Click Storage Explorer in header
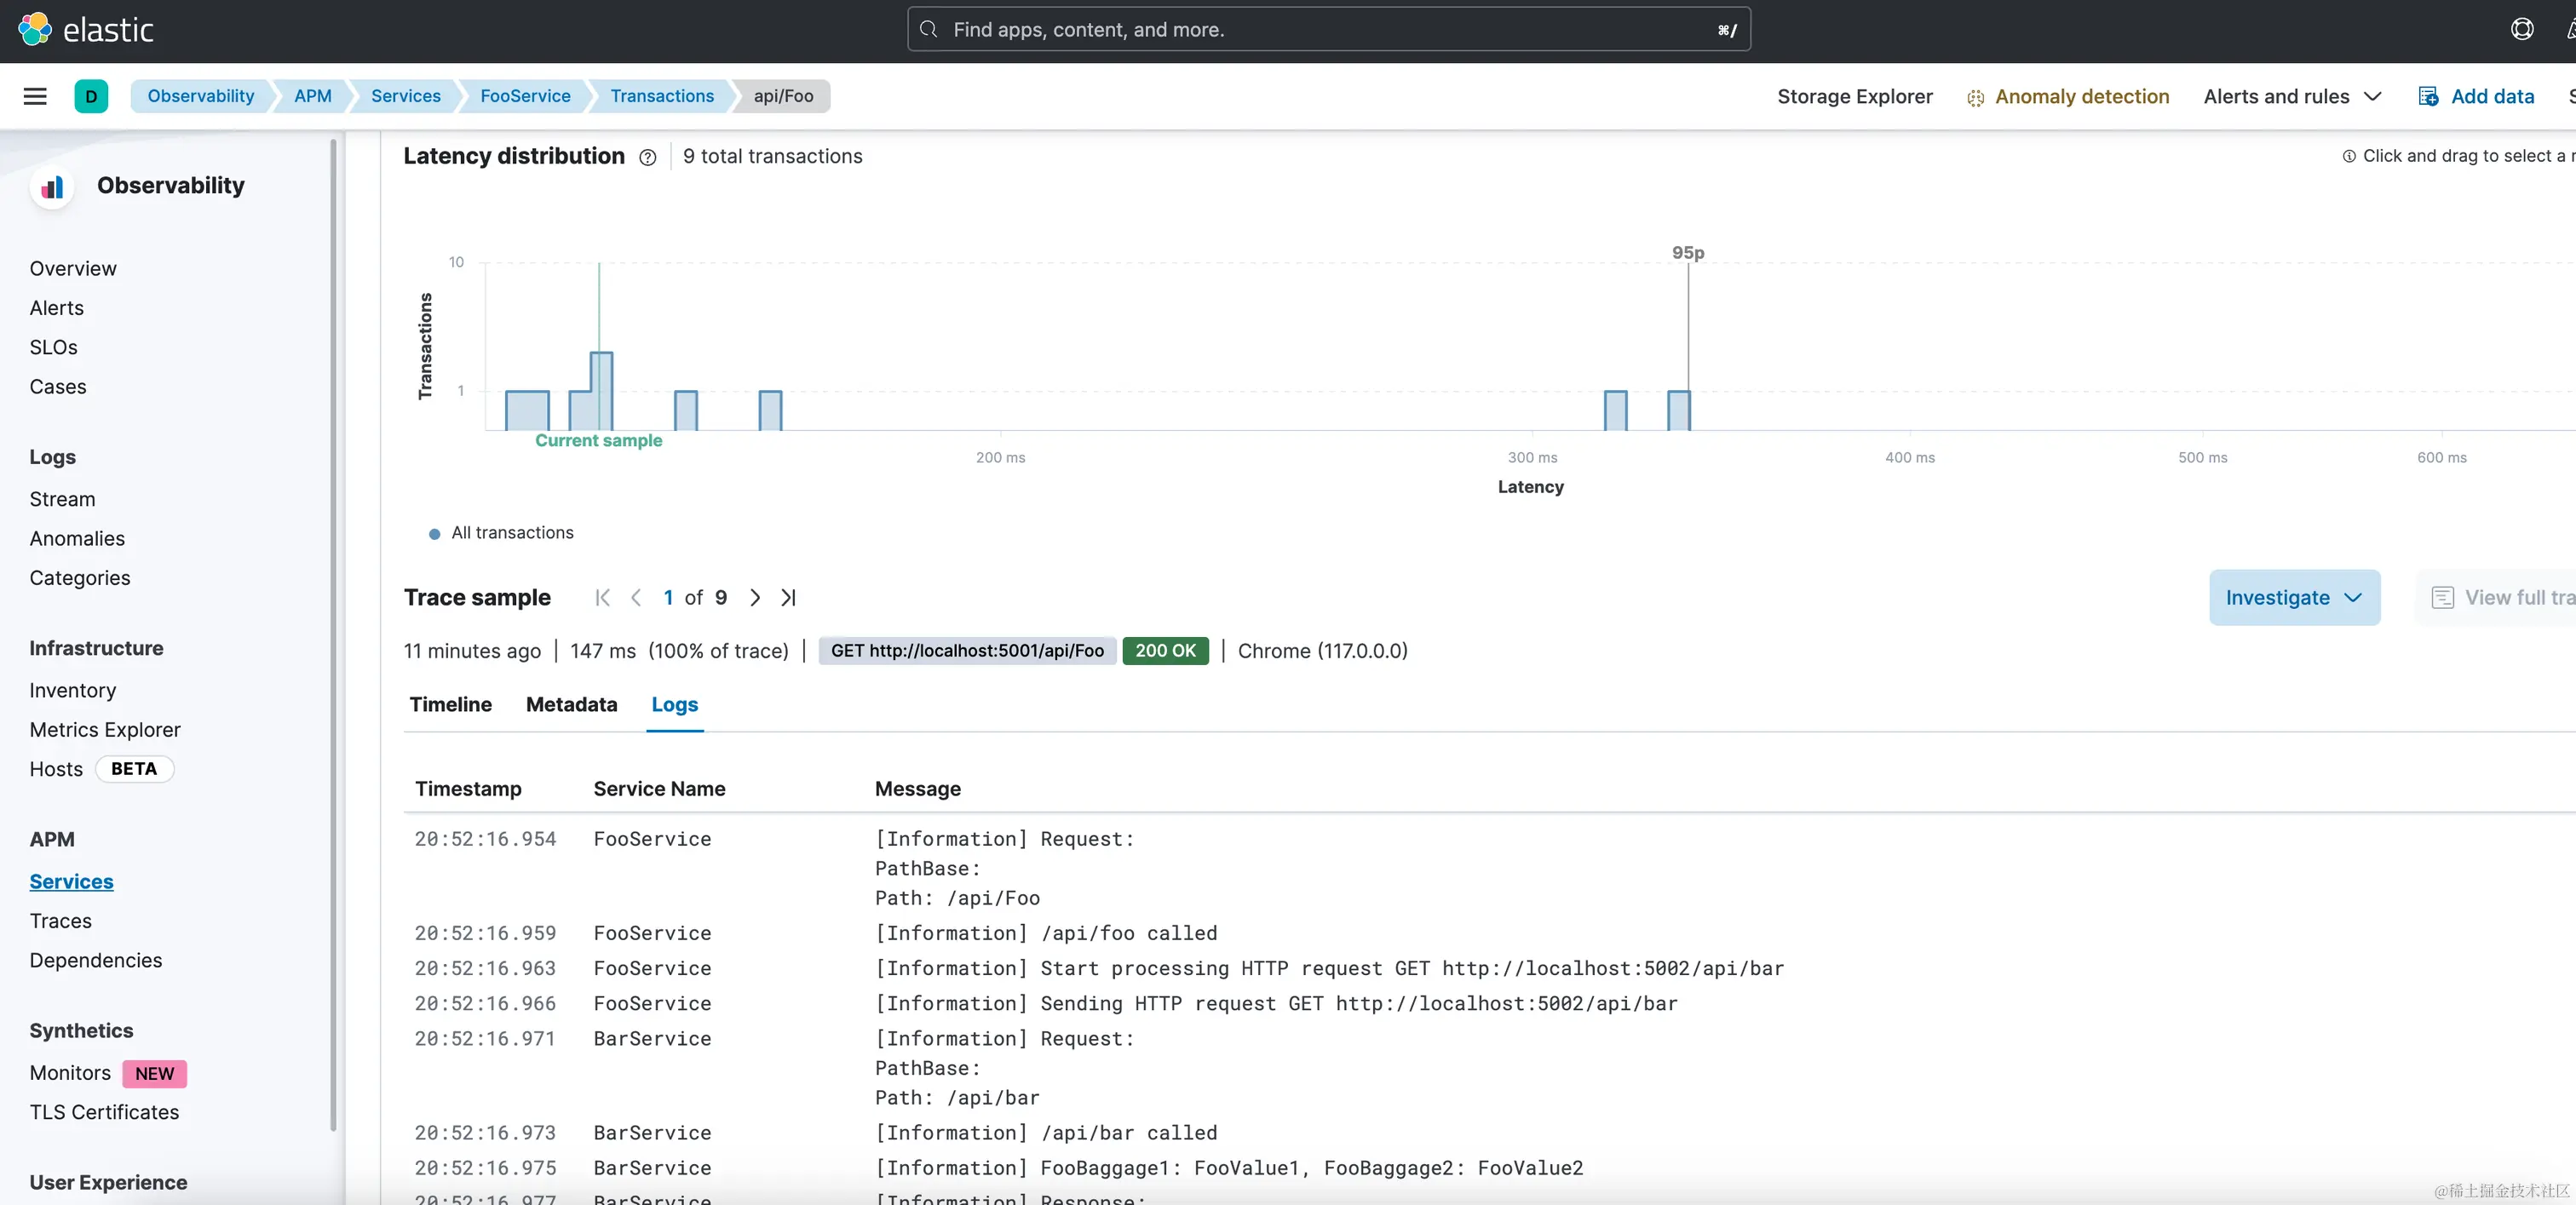 [x=1854, y=96]
